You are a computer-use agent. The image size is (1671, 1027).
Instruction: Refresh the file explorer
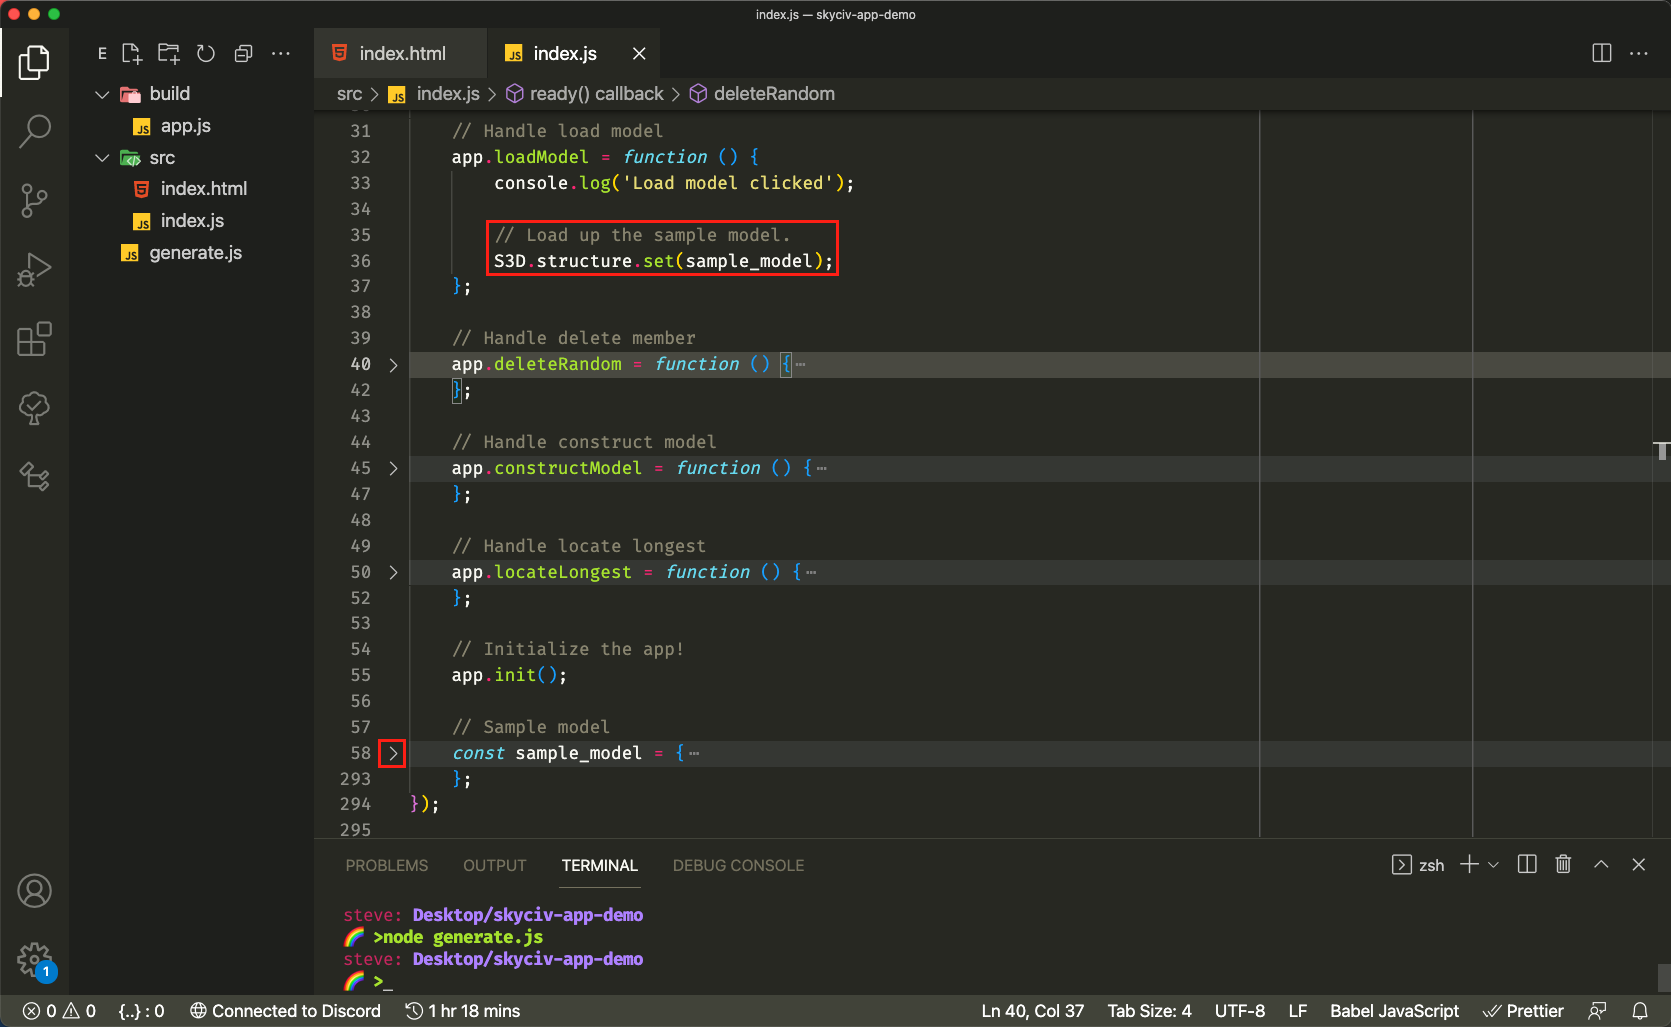tap(206, 54)
